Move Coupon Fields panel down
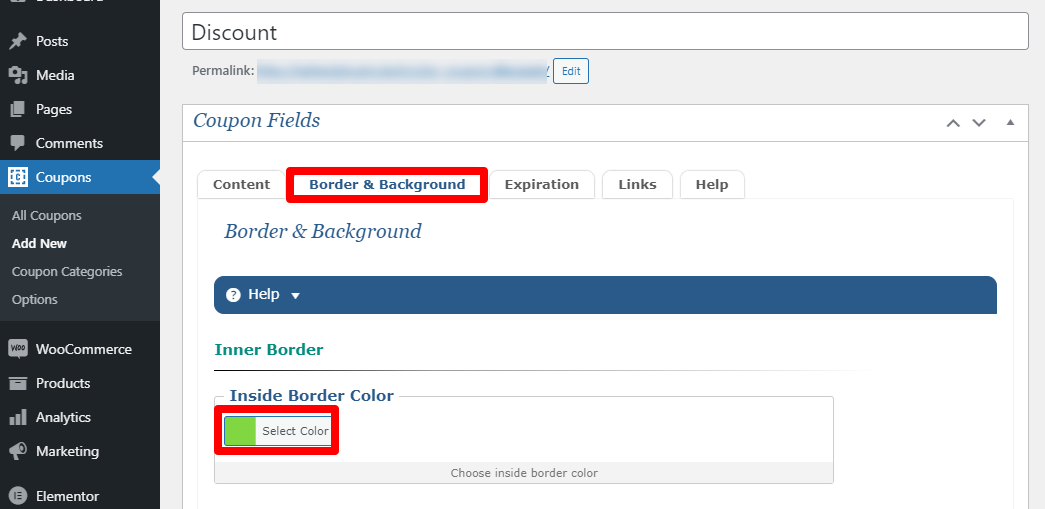1045x509 pixels. (979, 123)
